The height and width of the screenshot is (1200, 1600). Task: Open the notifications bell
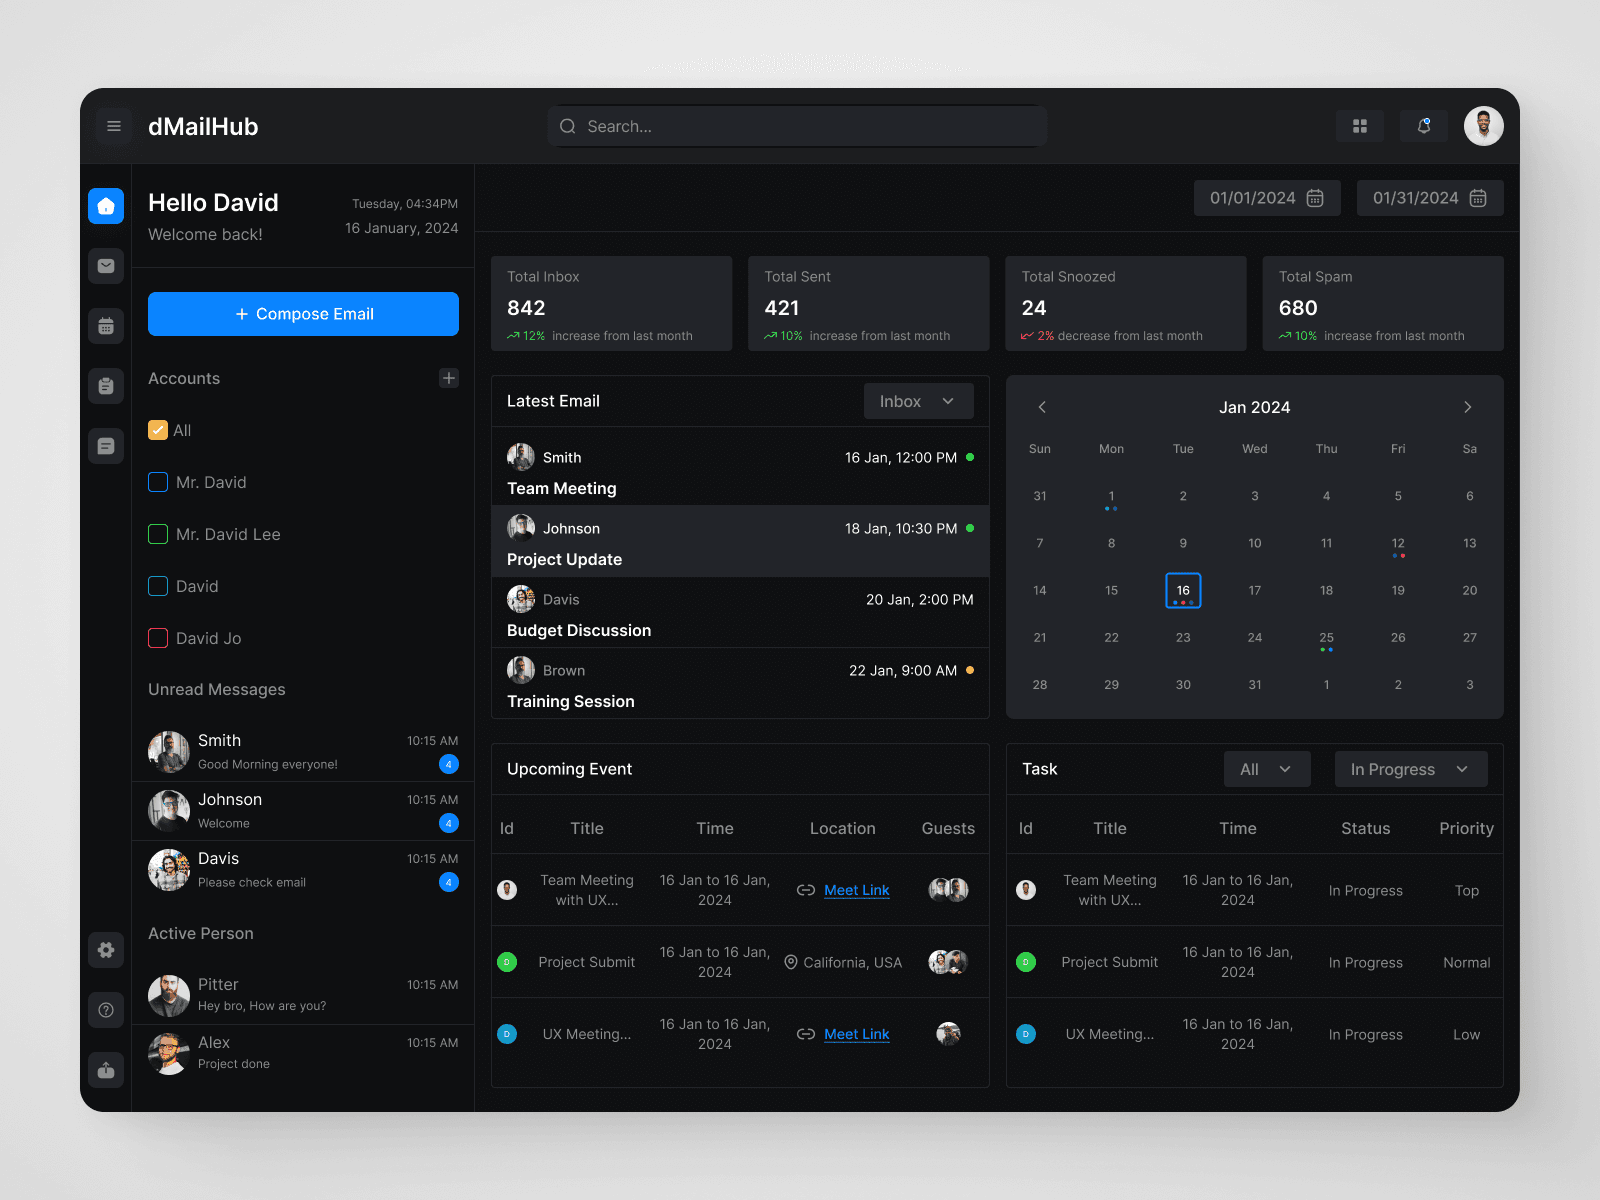point(1424,126)
